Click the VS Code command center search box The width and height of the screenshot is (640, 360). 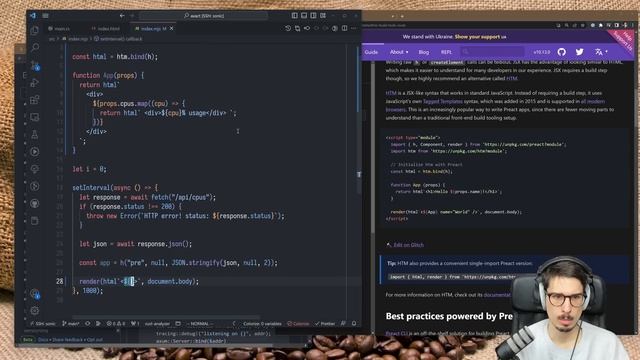pyautogui.click(x=203, y=16)
